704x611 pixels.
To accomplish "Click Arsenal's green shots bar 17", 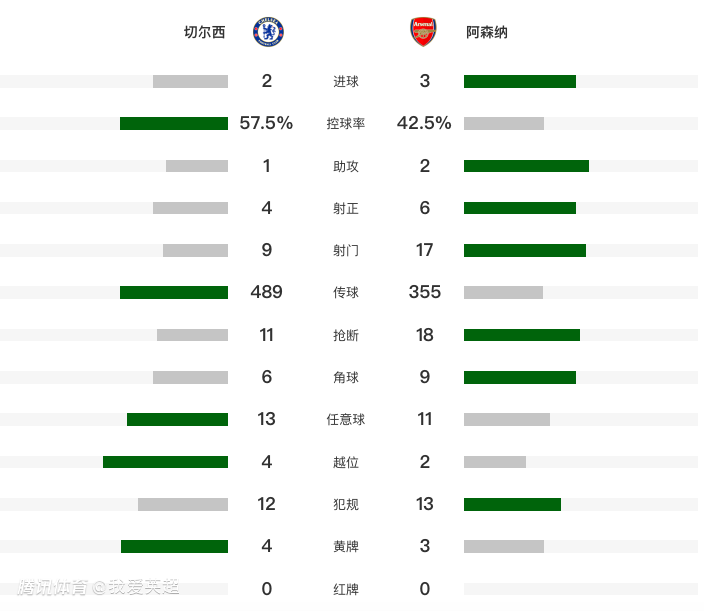I will pos(525,250).
